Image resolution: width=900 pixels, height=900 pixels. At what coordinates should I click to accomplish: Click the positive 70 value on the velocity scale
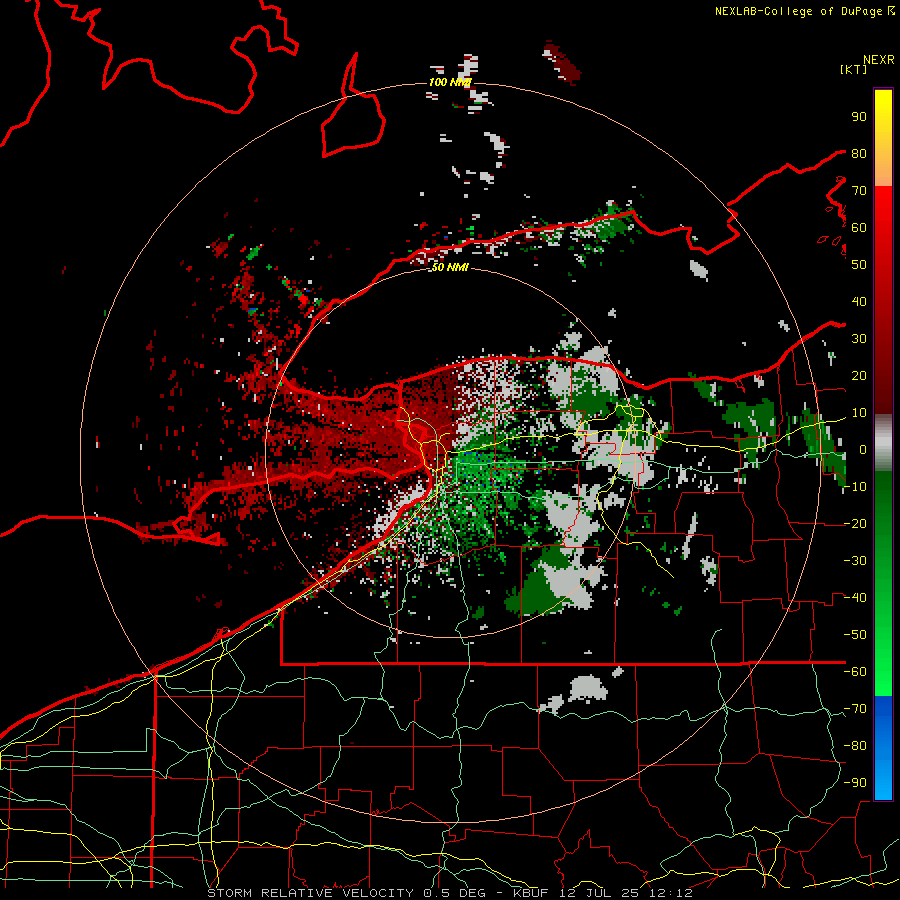(859, 191)
